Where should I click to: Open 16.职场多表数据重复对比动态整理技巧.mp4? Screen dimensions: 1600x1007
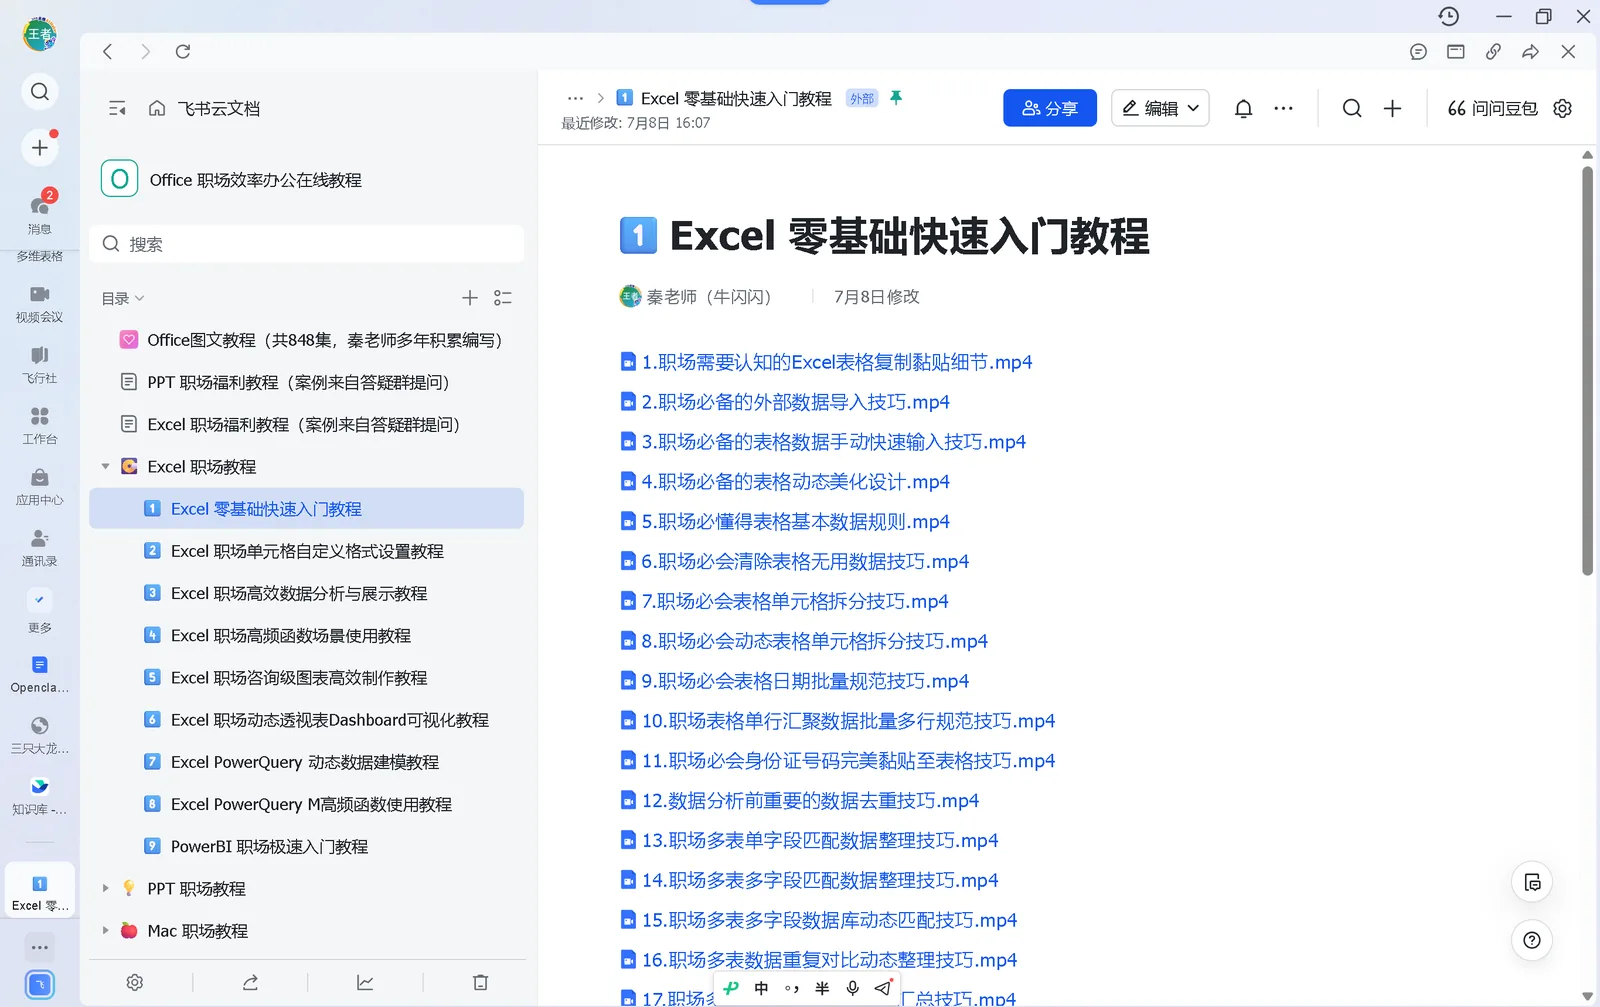(x=829, y=960)
